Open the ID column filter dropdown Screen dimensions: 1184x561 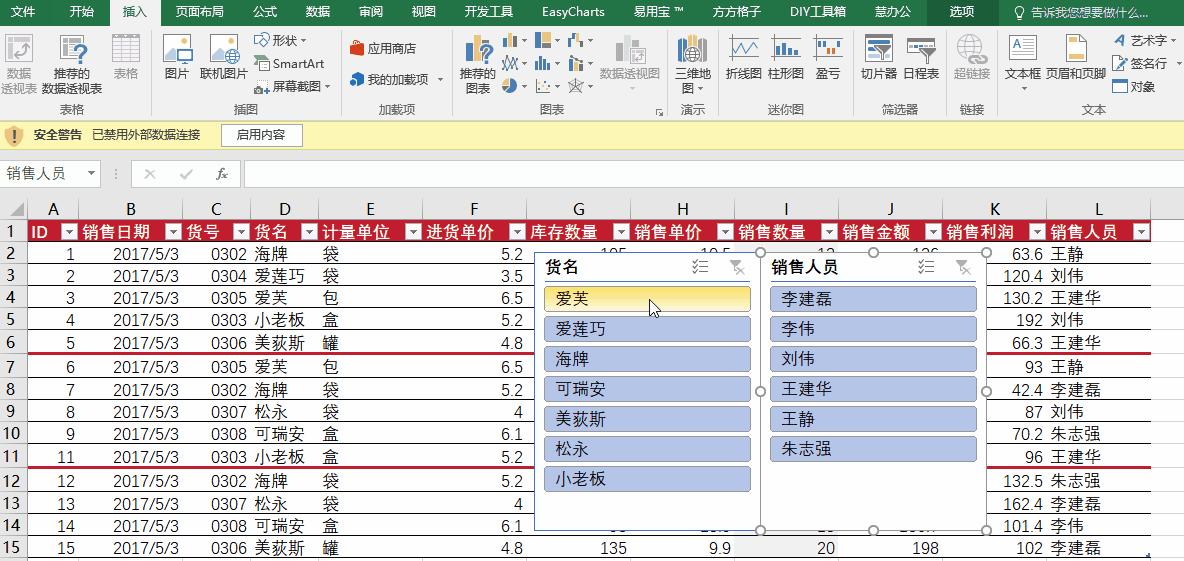[69, 233]
